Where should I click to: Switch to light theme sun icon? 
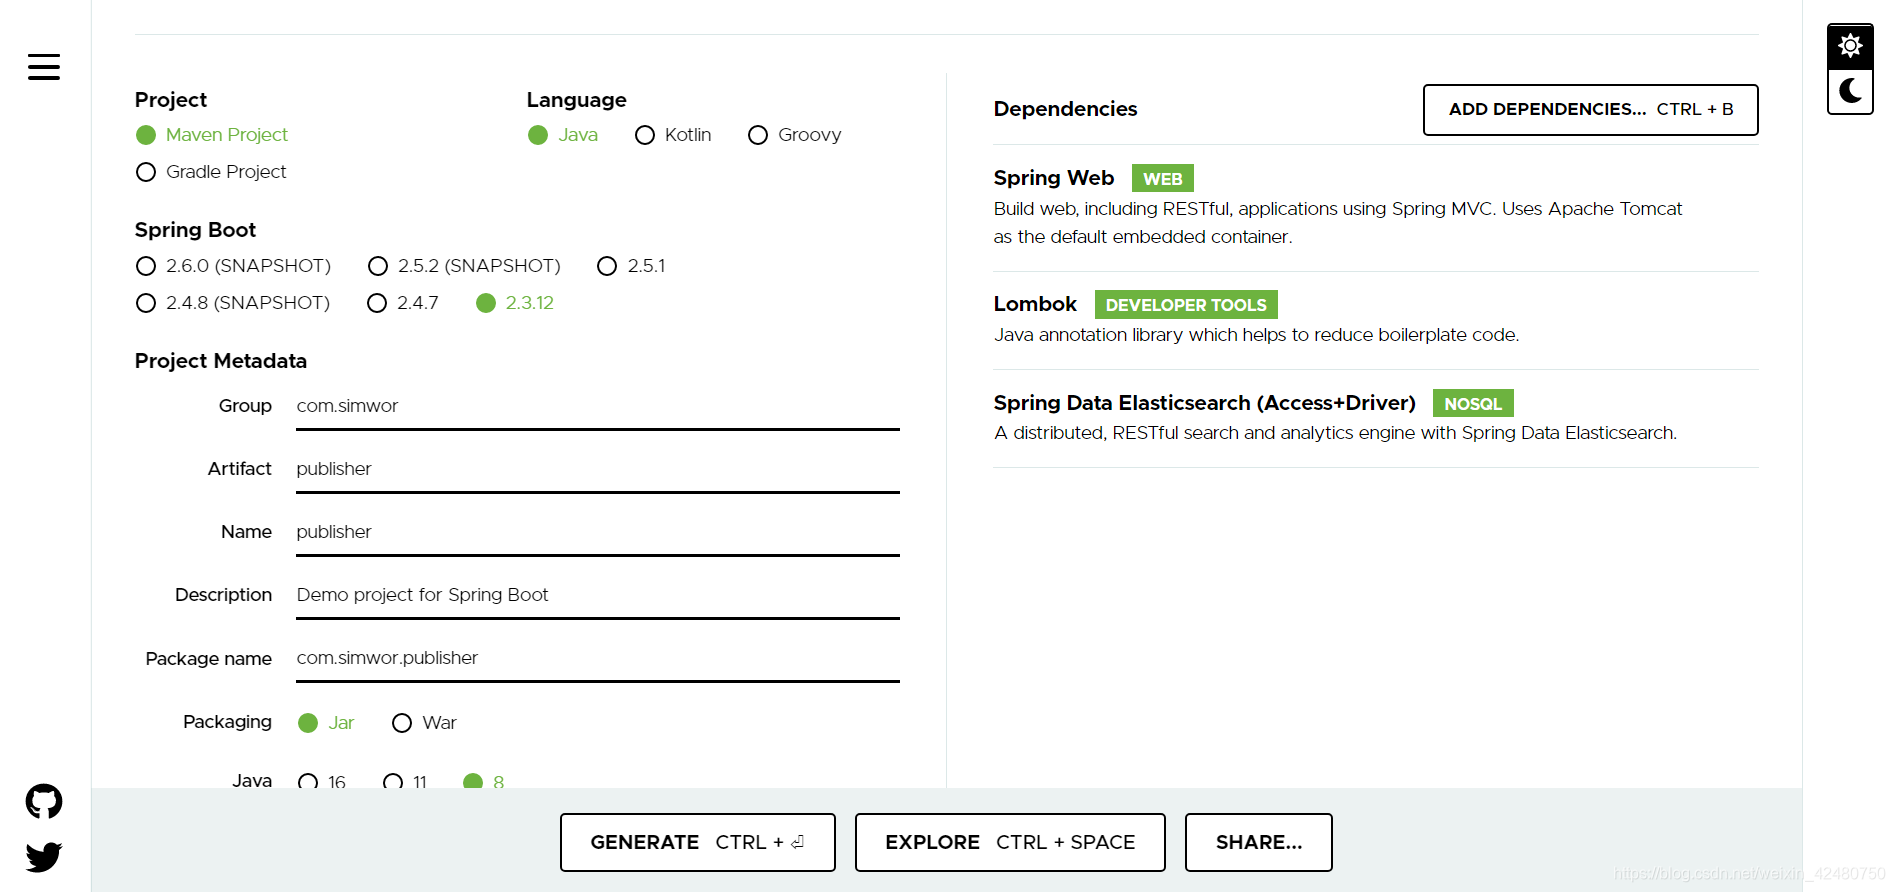[1850, 46]
